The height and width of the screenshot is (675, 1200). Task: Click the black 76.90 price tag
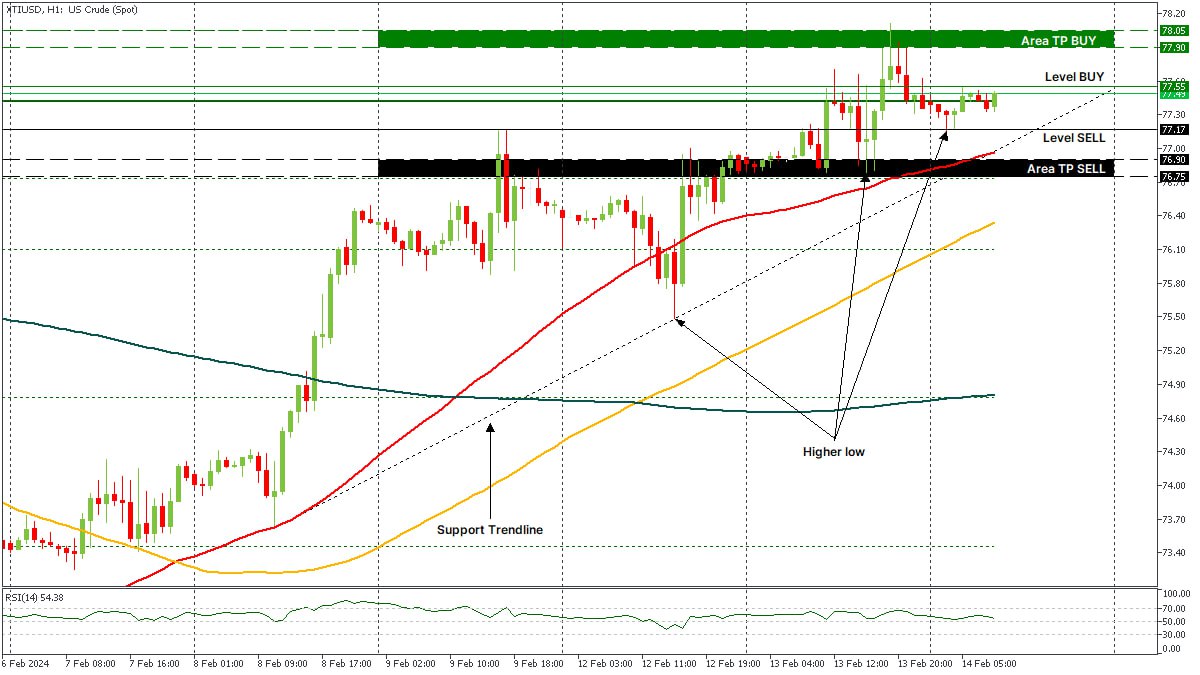1173,159
